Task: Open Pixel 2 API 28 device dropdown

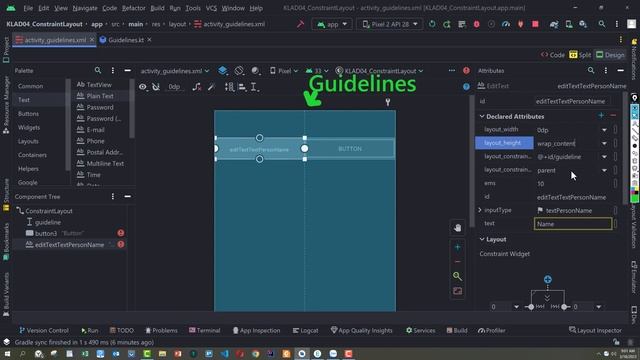Action: click(390, 24)
